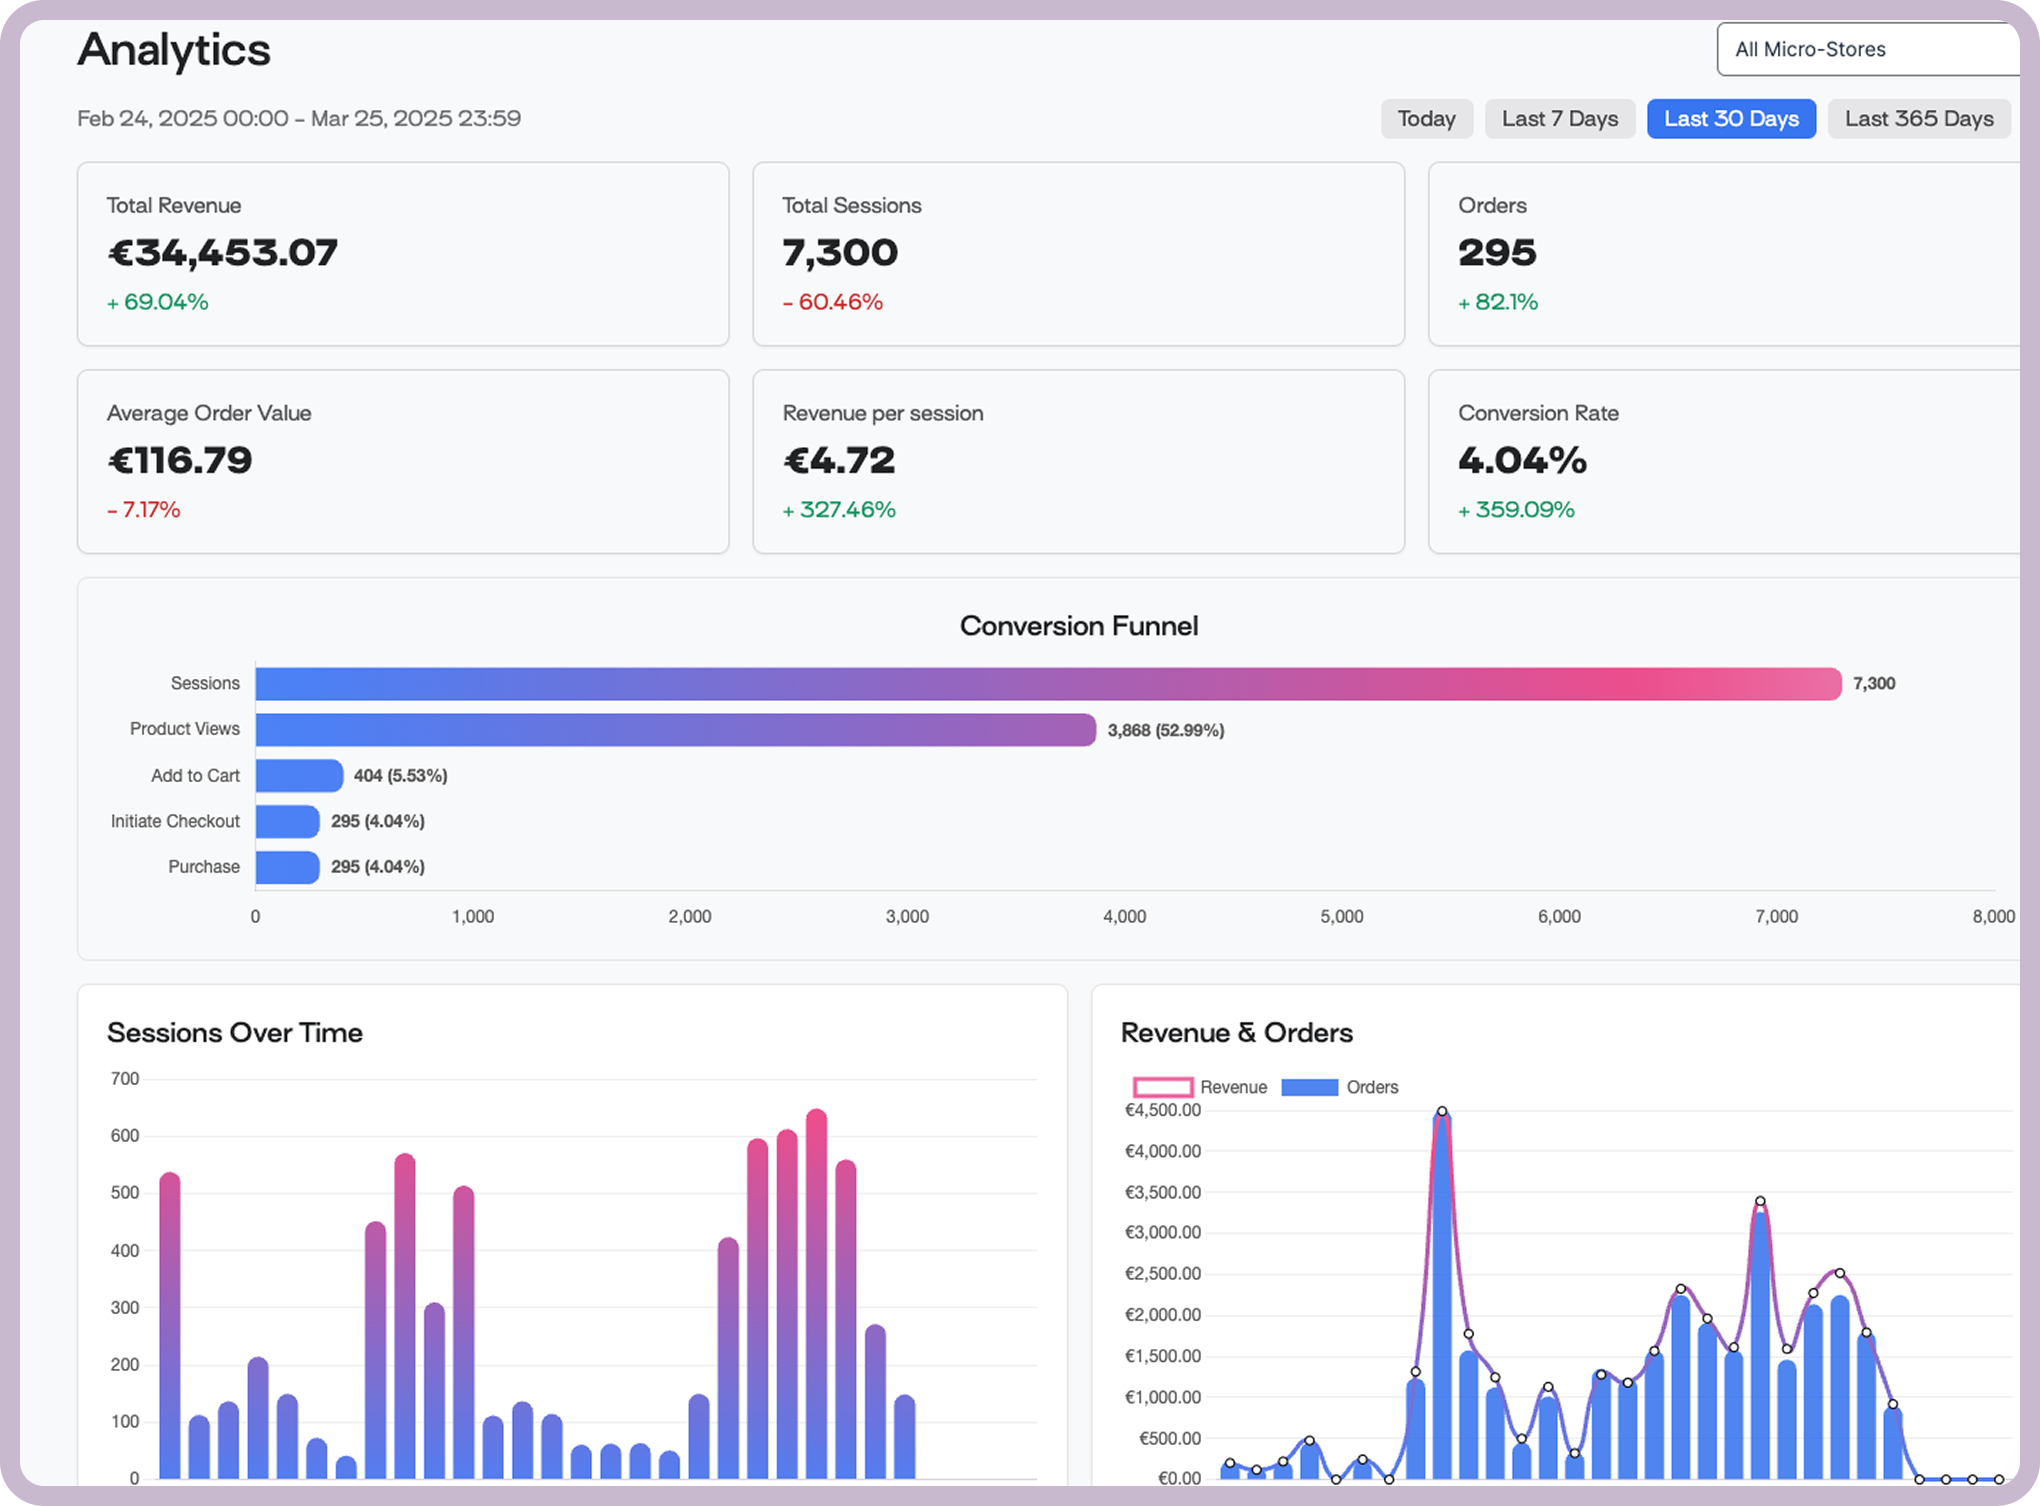This screenshot has width=2040, height=1506.
Task: Click the Purchase funnel label
Action: tap(203, 867)
